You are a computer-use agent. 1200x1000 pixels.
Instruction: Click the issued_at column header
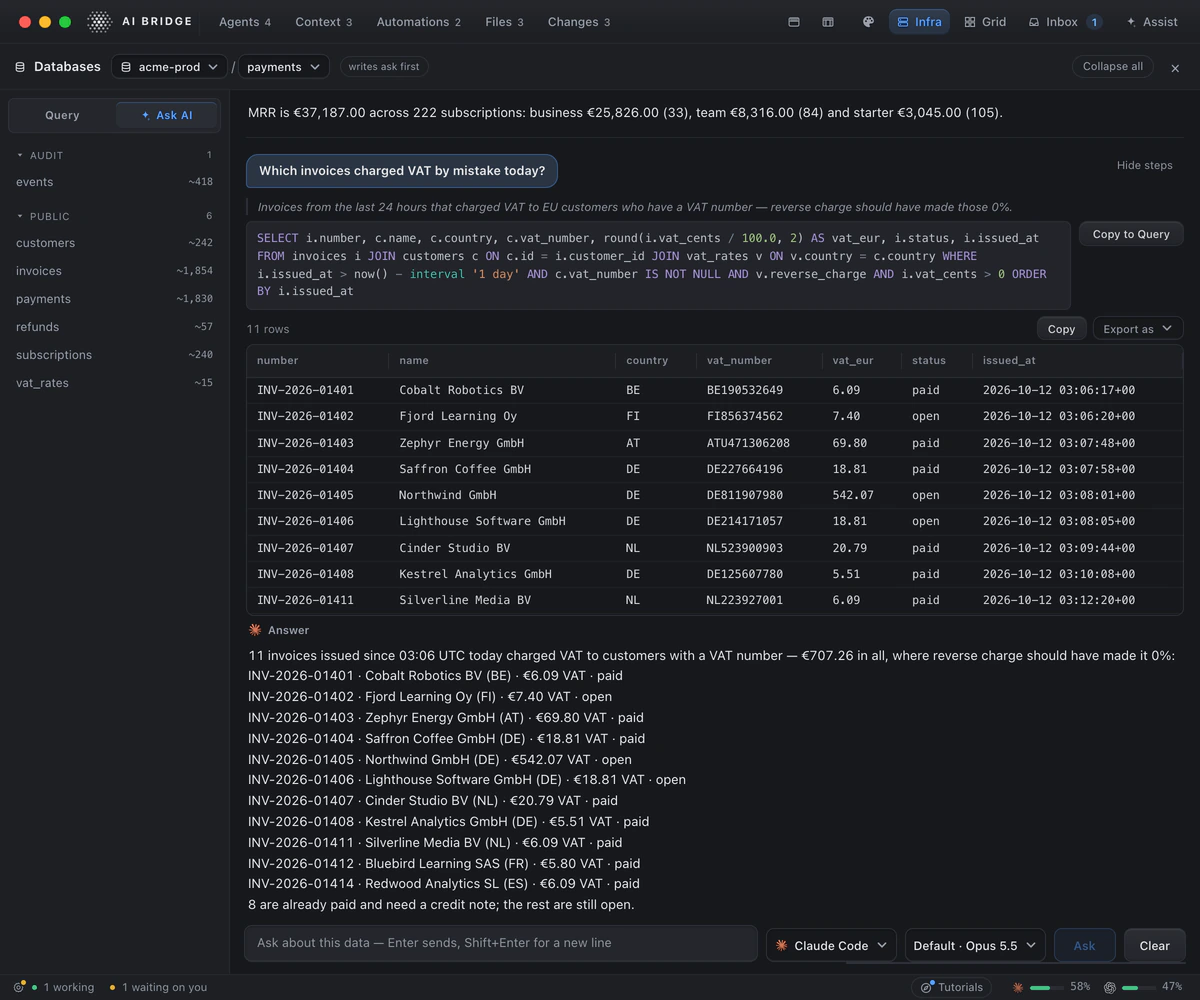pos(1009,360)
